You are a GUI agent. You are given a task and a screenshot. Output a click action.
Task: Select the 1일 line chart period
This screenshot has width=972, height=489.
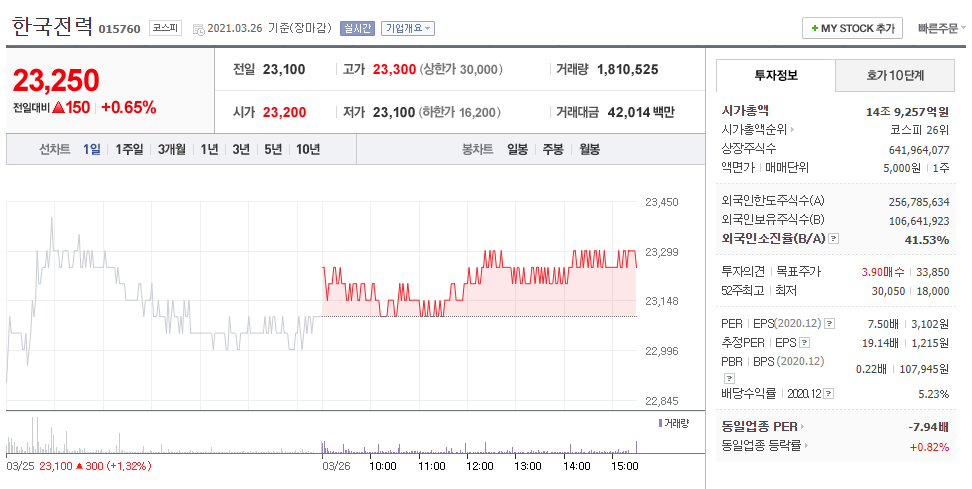tap(91, 149)
